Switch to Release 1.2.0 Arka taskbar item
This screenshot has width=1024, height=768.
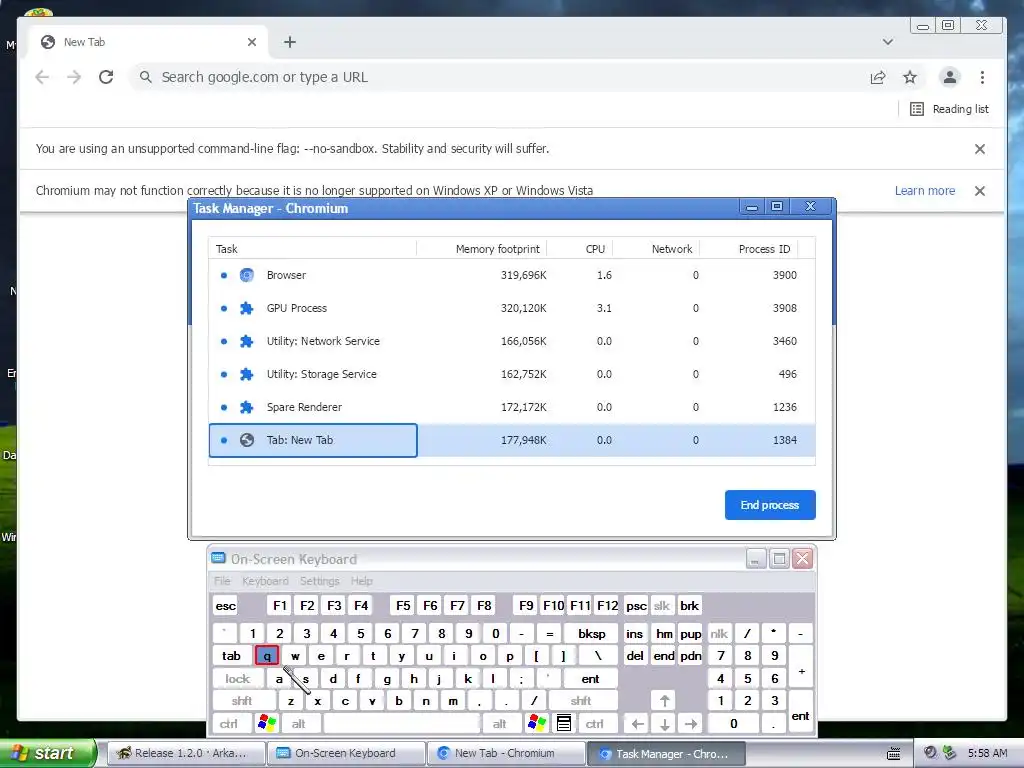coord(185,753)
